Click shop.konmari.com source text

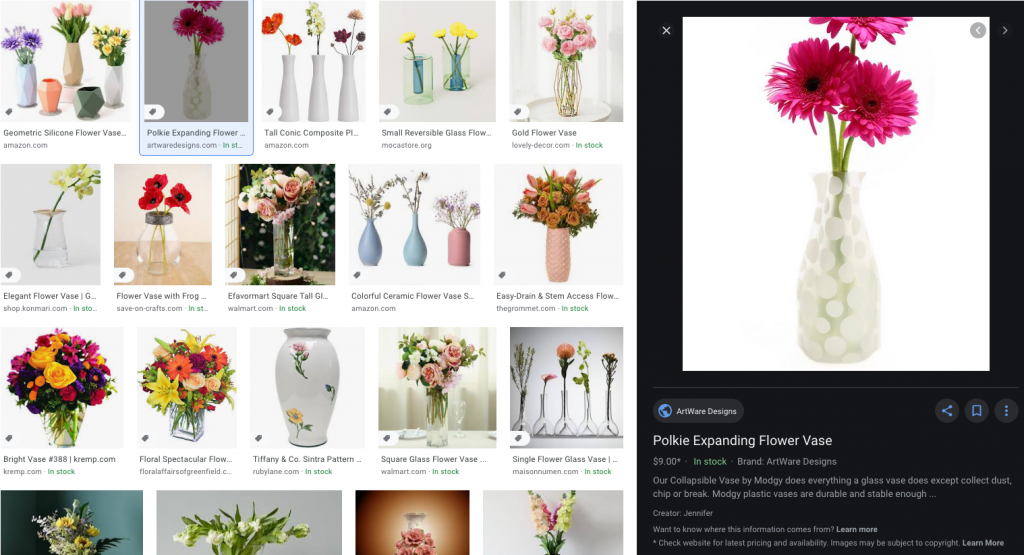coord(35,308)
